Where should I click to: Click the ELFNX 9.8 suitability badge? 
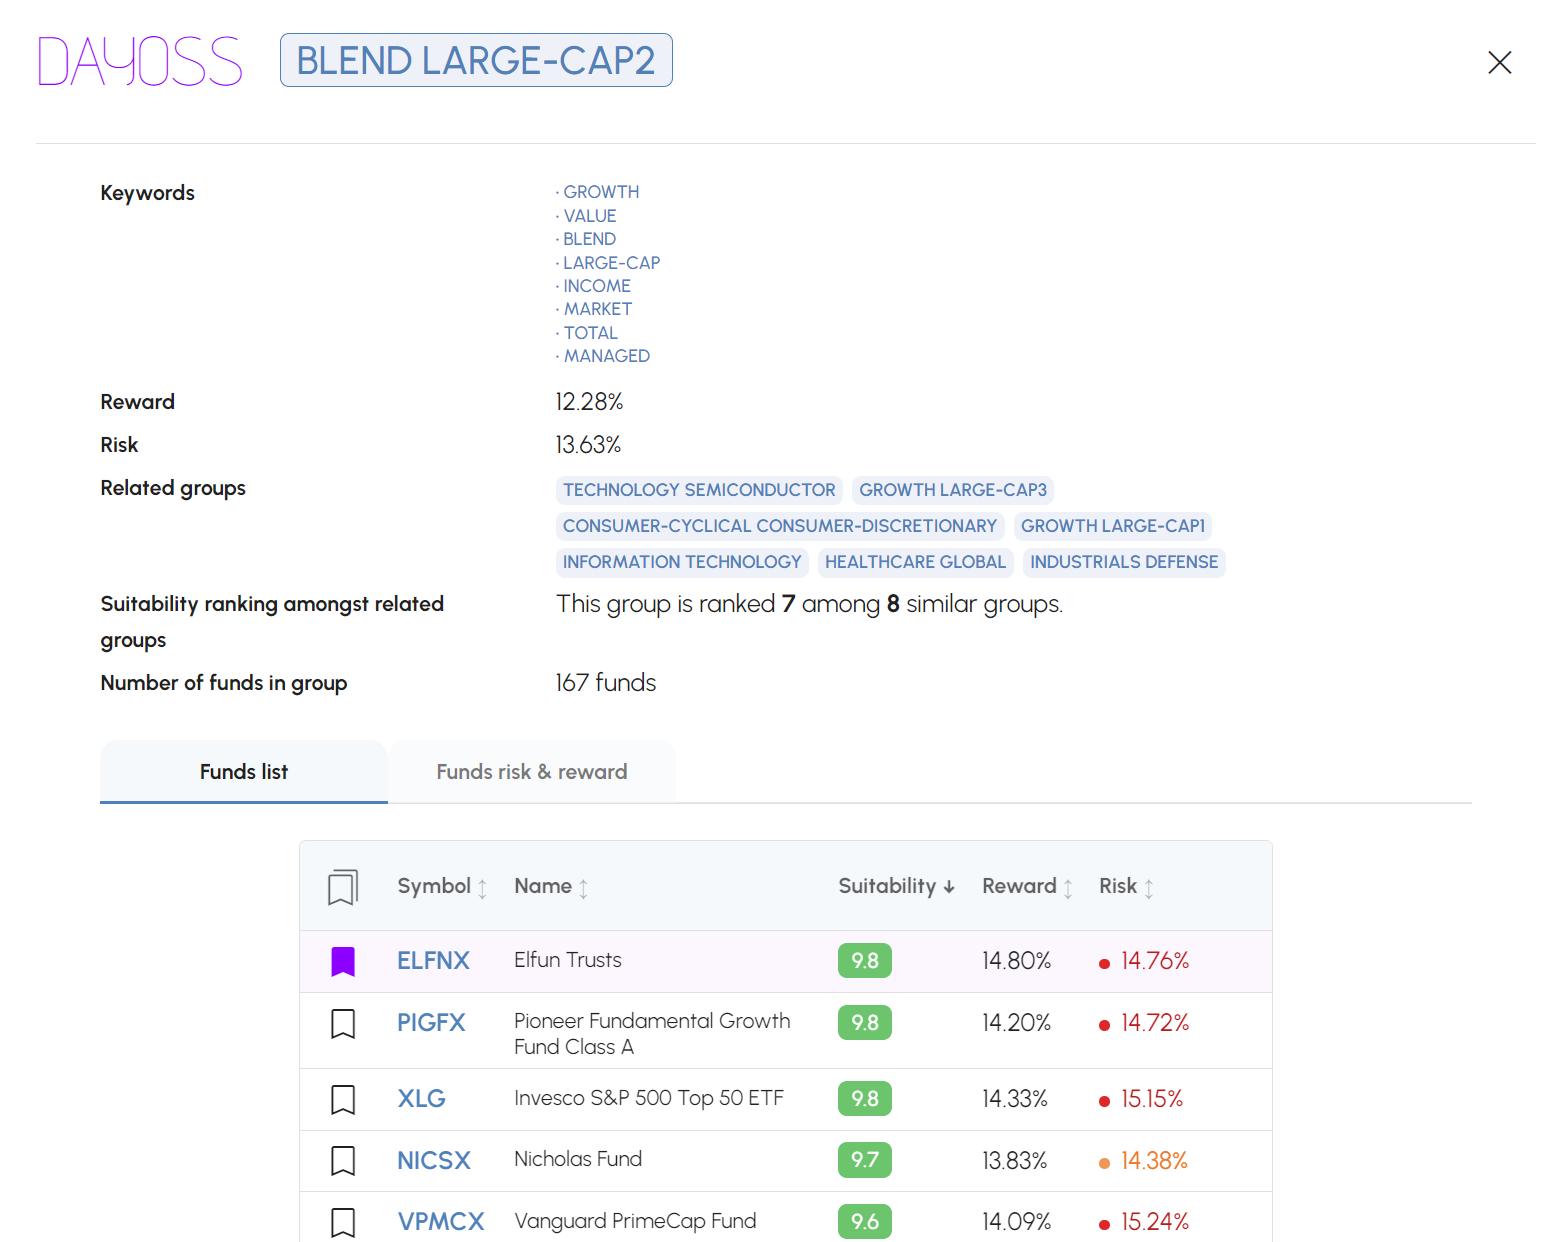click(864, 961)
